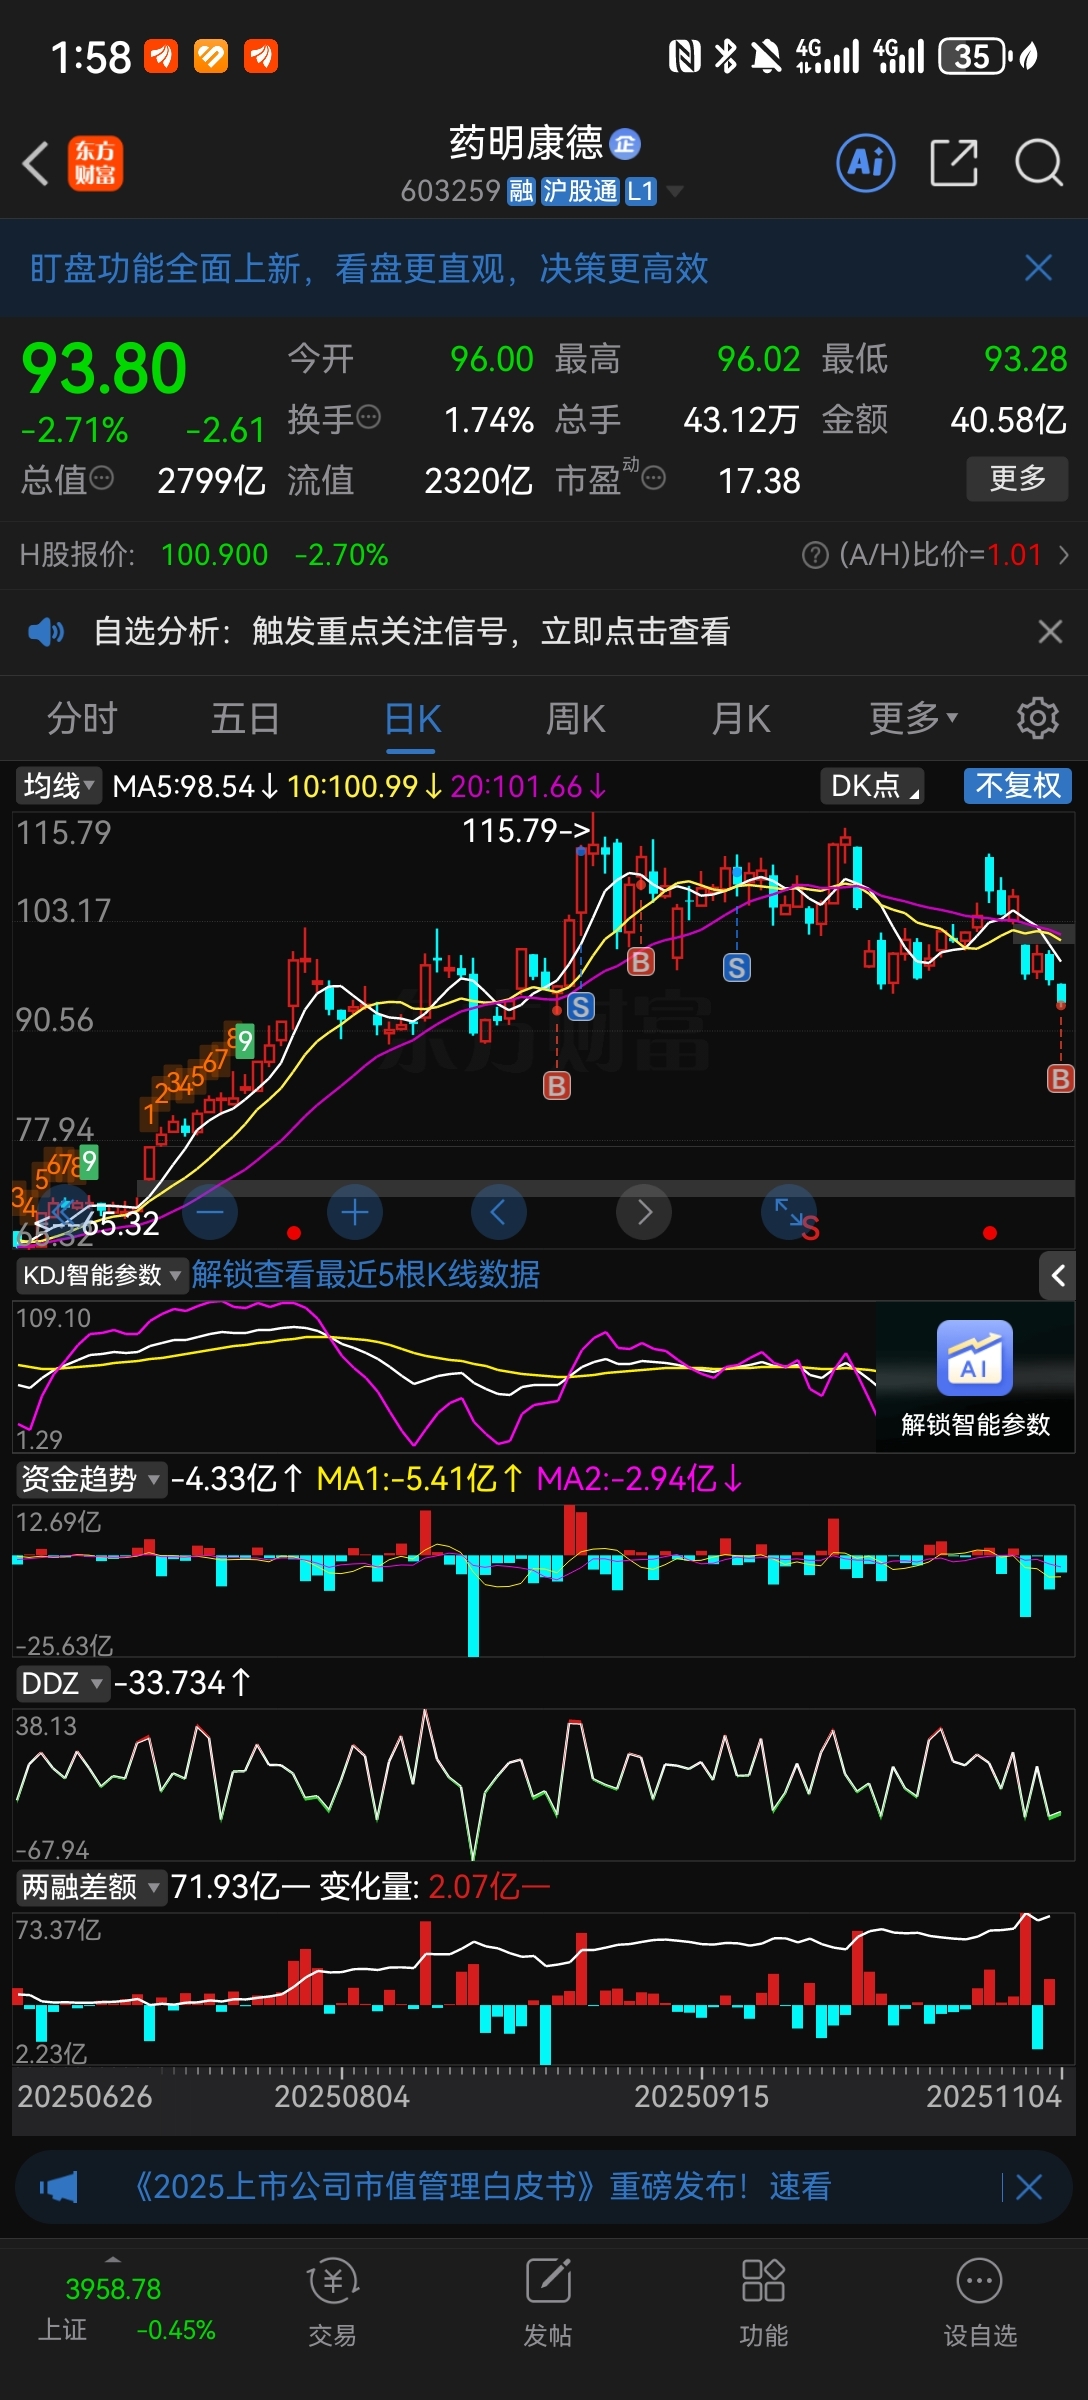The image size is (1088, 2400).
Task: Expand chart to fullscreen icon
Action: (789, 1212)
